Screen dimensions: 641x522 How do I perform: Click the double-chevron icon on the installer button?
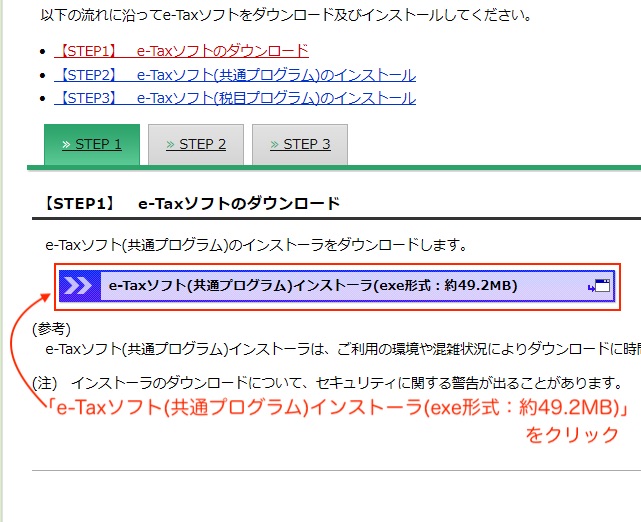(78, 286)
